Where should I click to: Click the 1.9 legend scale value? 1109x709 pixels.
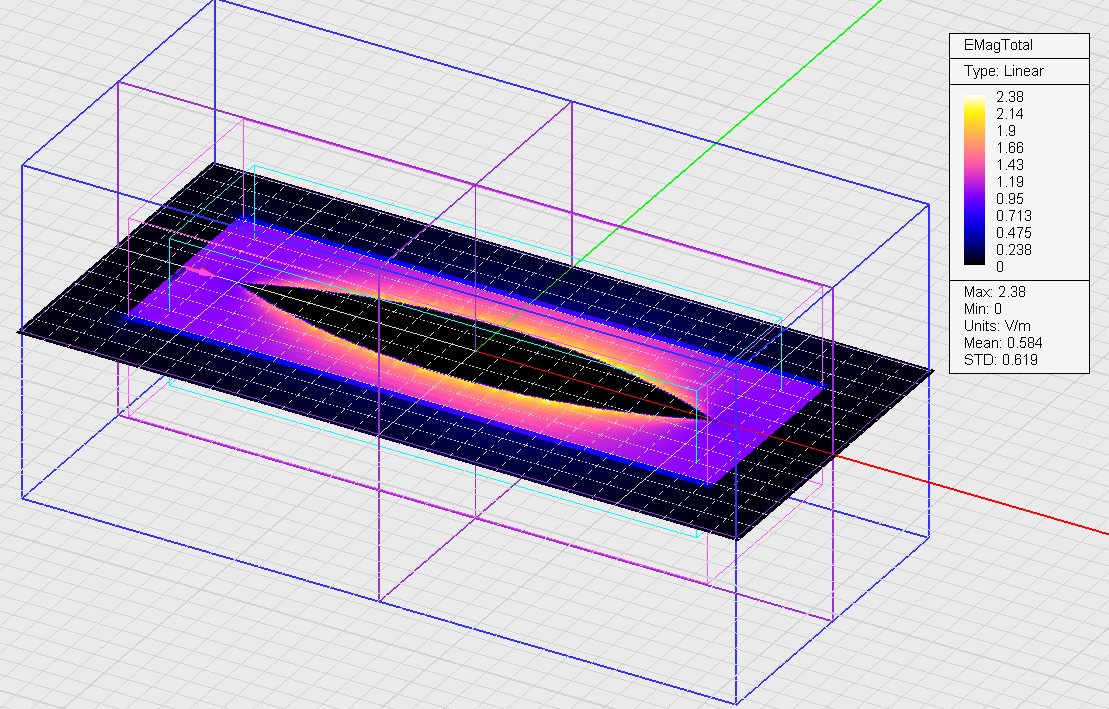coord(1004,131)
